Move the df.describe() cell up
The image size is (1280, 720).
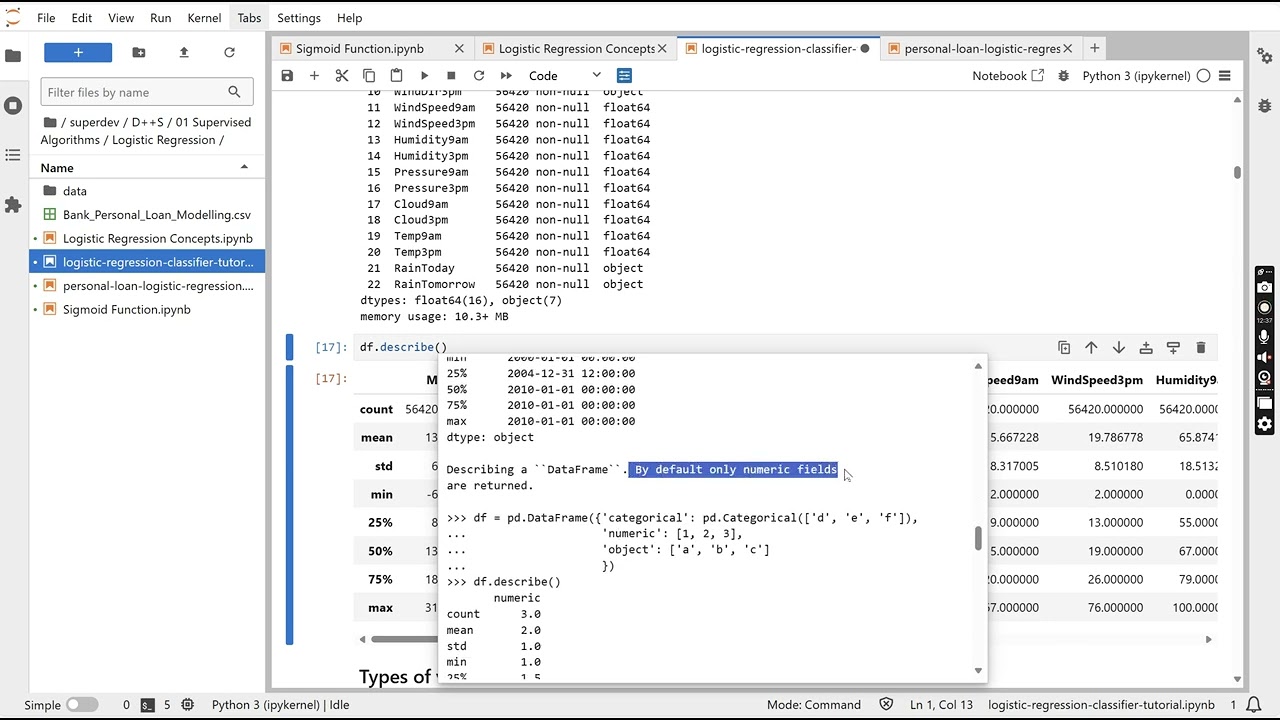[x=1091, y=347]
